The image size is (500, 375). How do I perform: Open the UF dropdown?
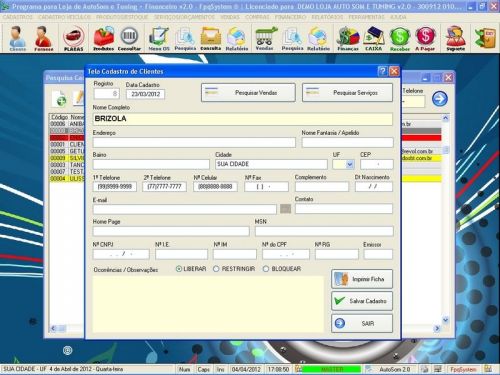click(x=350, y=164)
